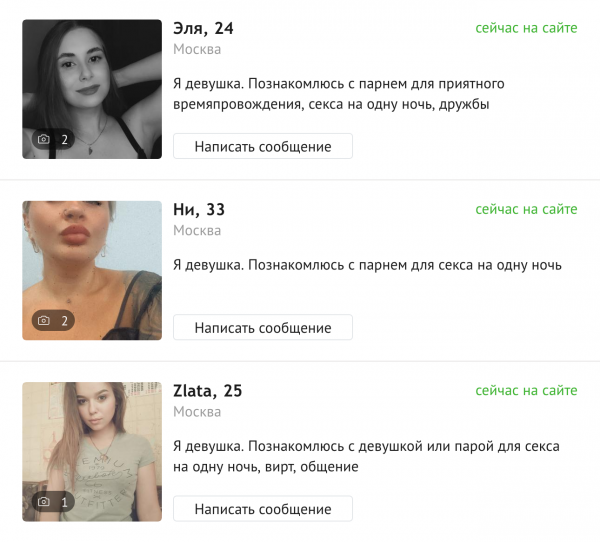Send a message to Zlata
This screenshot has height=542, width=600.
[x=263, y=509]
